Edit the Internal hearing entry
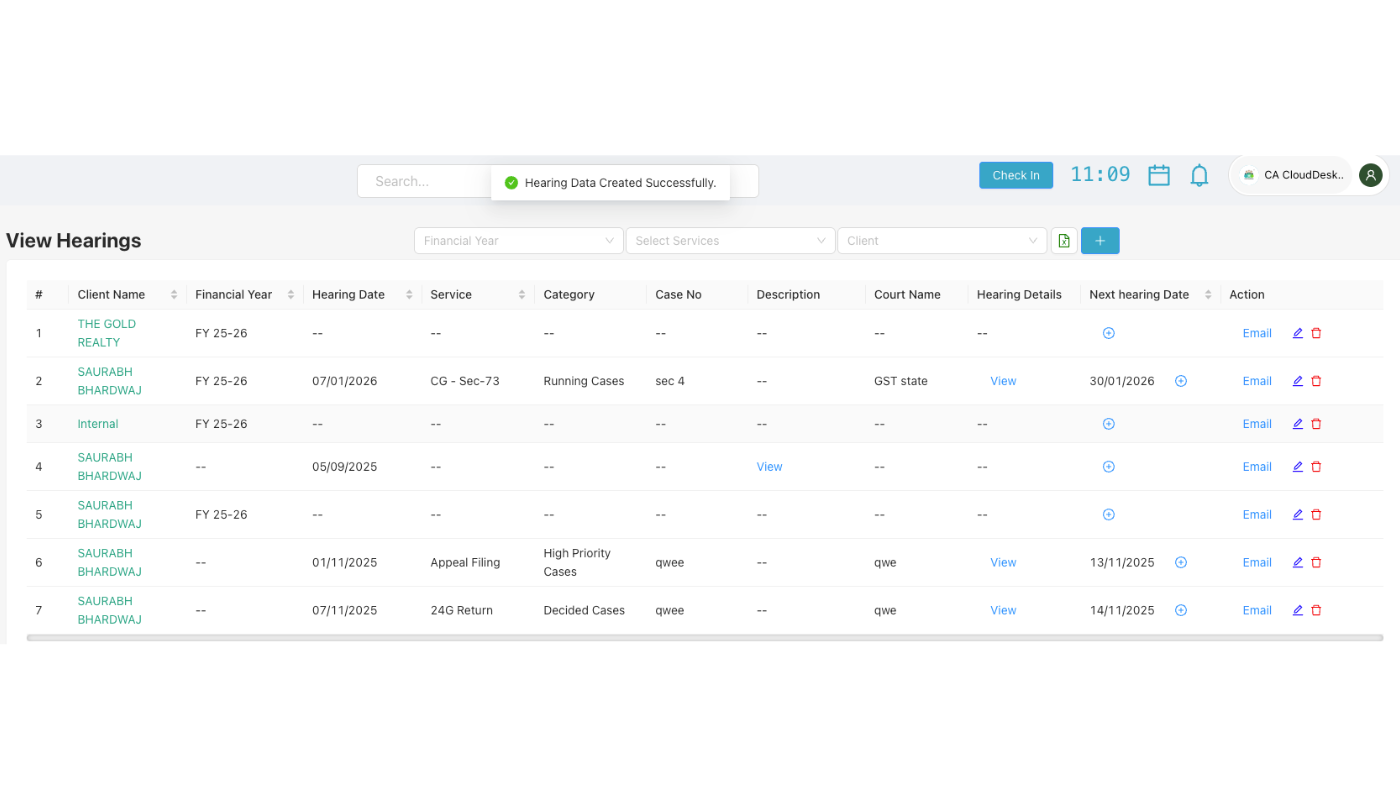The height and width of the screenshot is (800, 1400). click(x=1296, y=423)
